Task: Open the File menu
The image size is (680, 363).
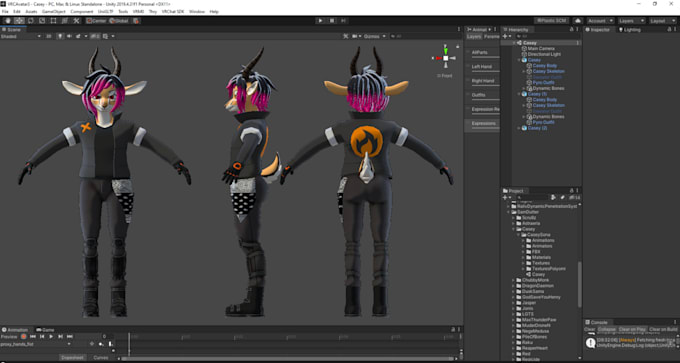Action: tap(5, 12)
